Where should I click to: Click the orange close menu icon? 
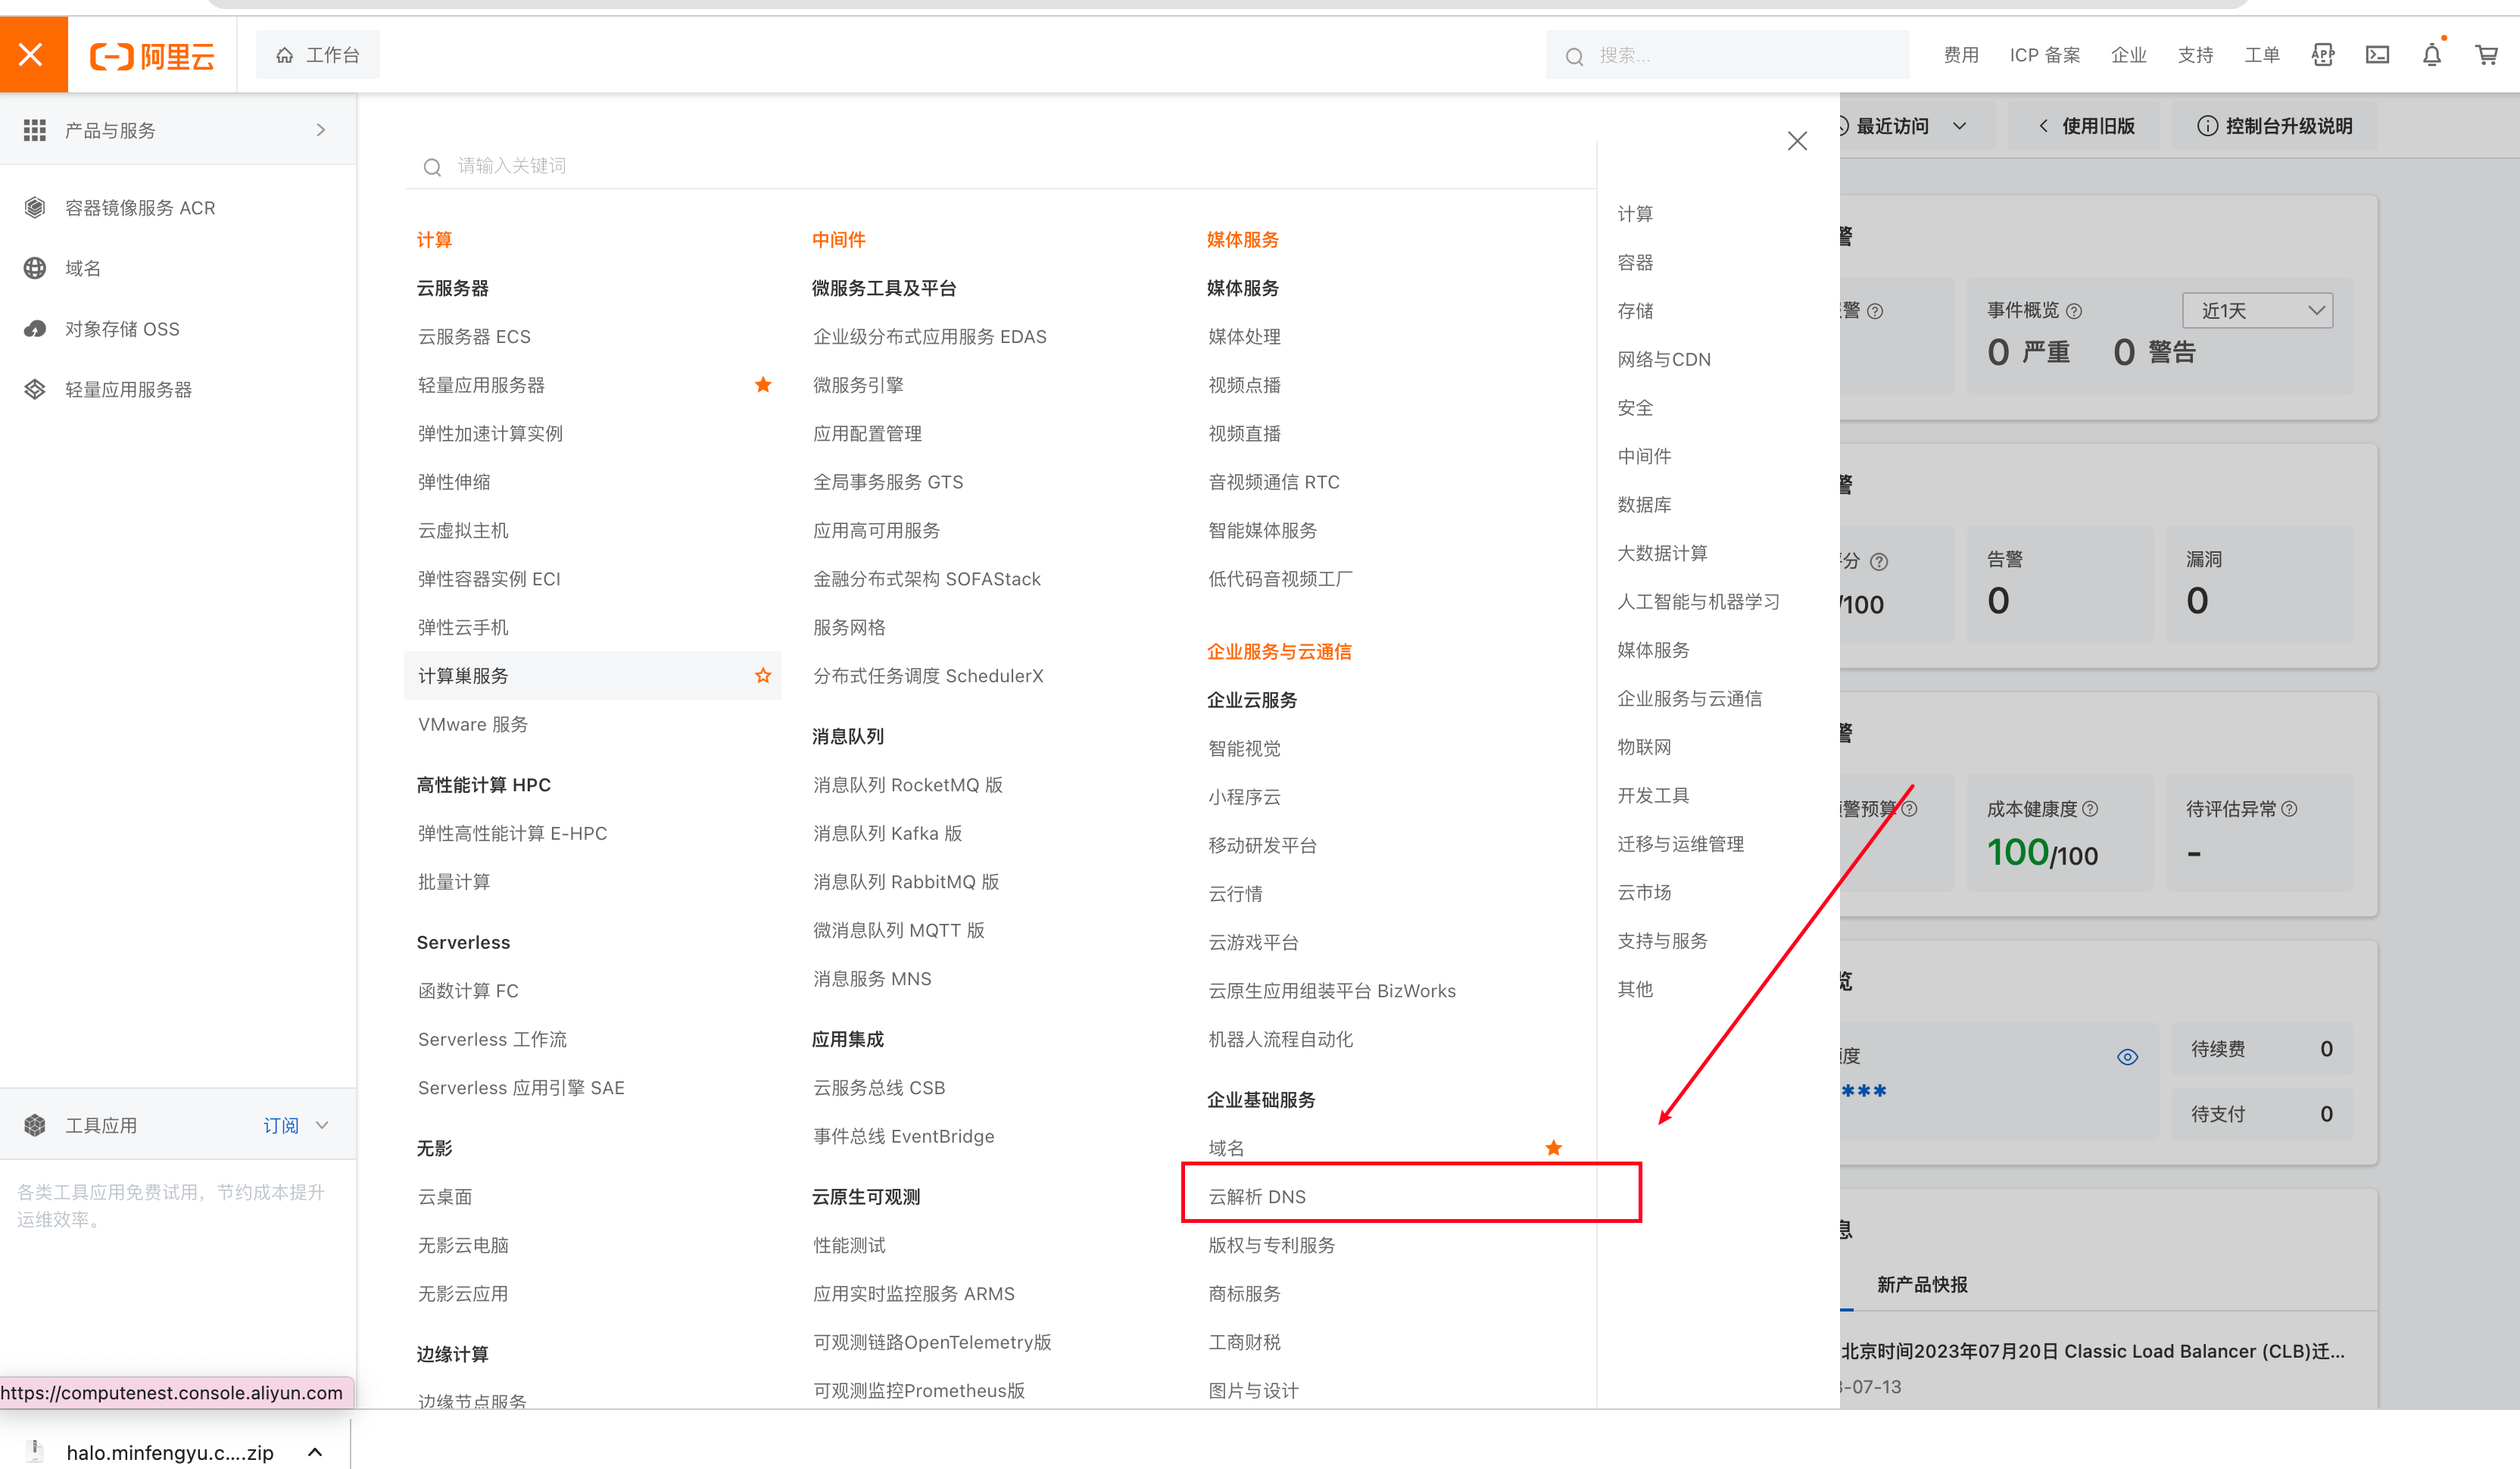(32, 55)
